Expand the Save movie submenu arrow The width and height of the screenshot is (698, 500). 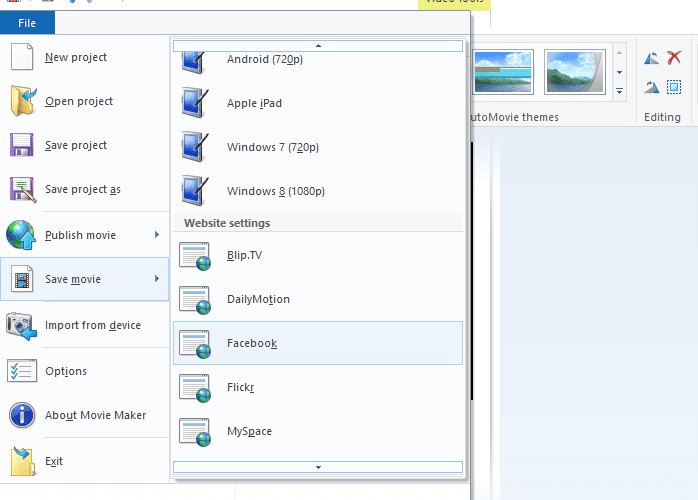pyautogui.click(x=157, y=279)
